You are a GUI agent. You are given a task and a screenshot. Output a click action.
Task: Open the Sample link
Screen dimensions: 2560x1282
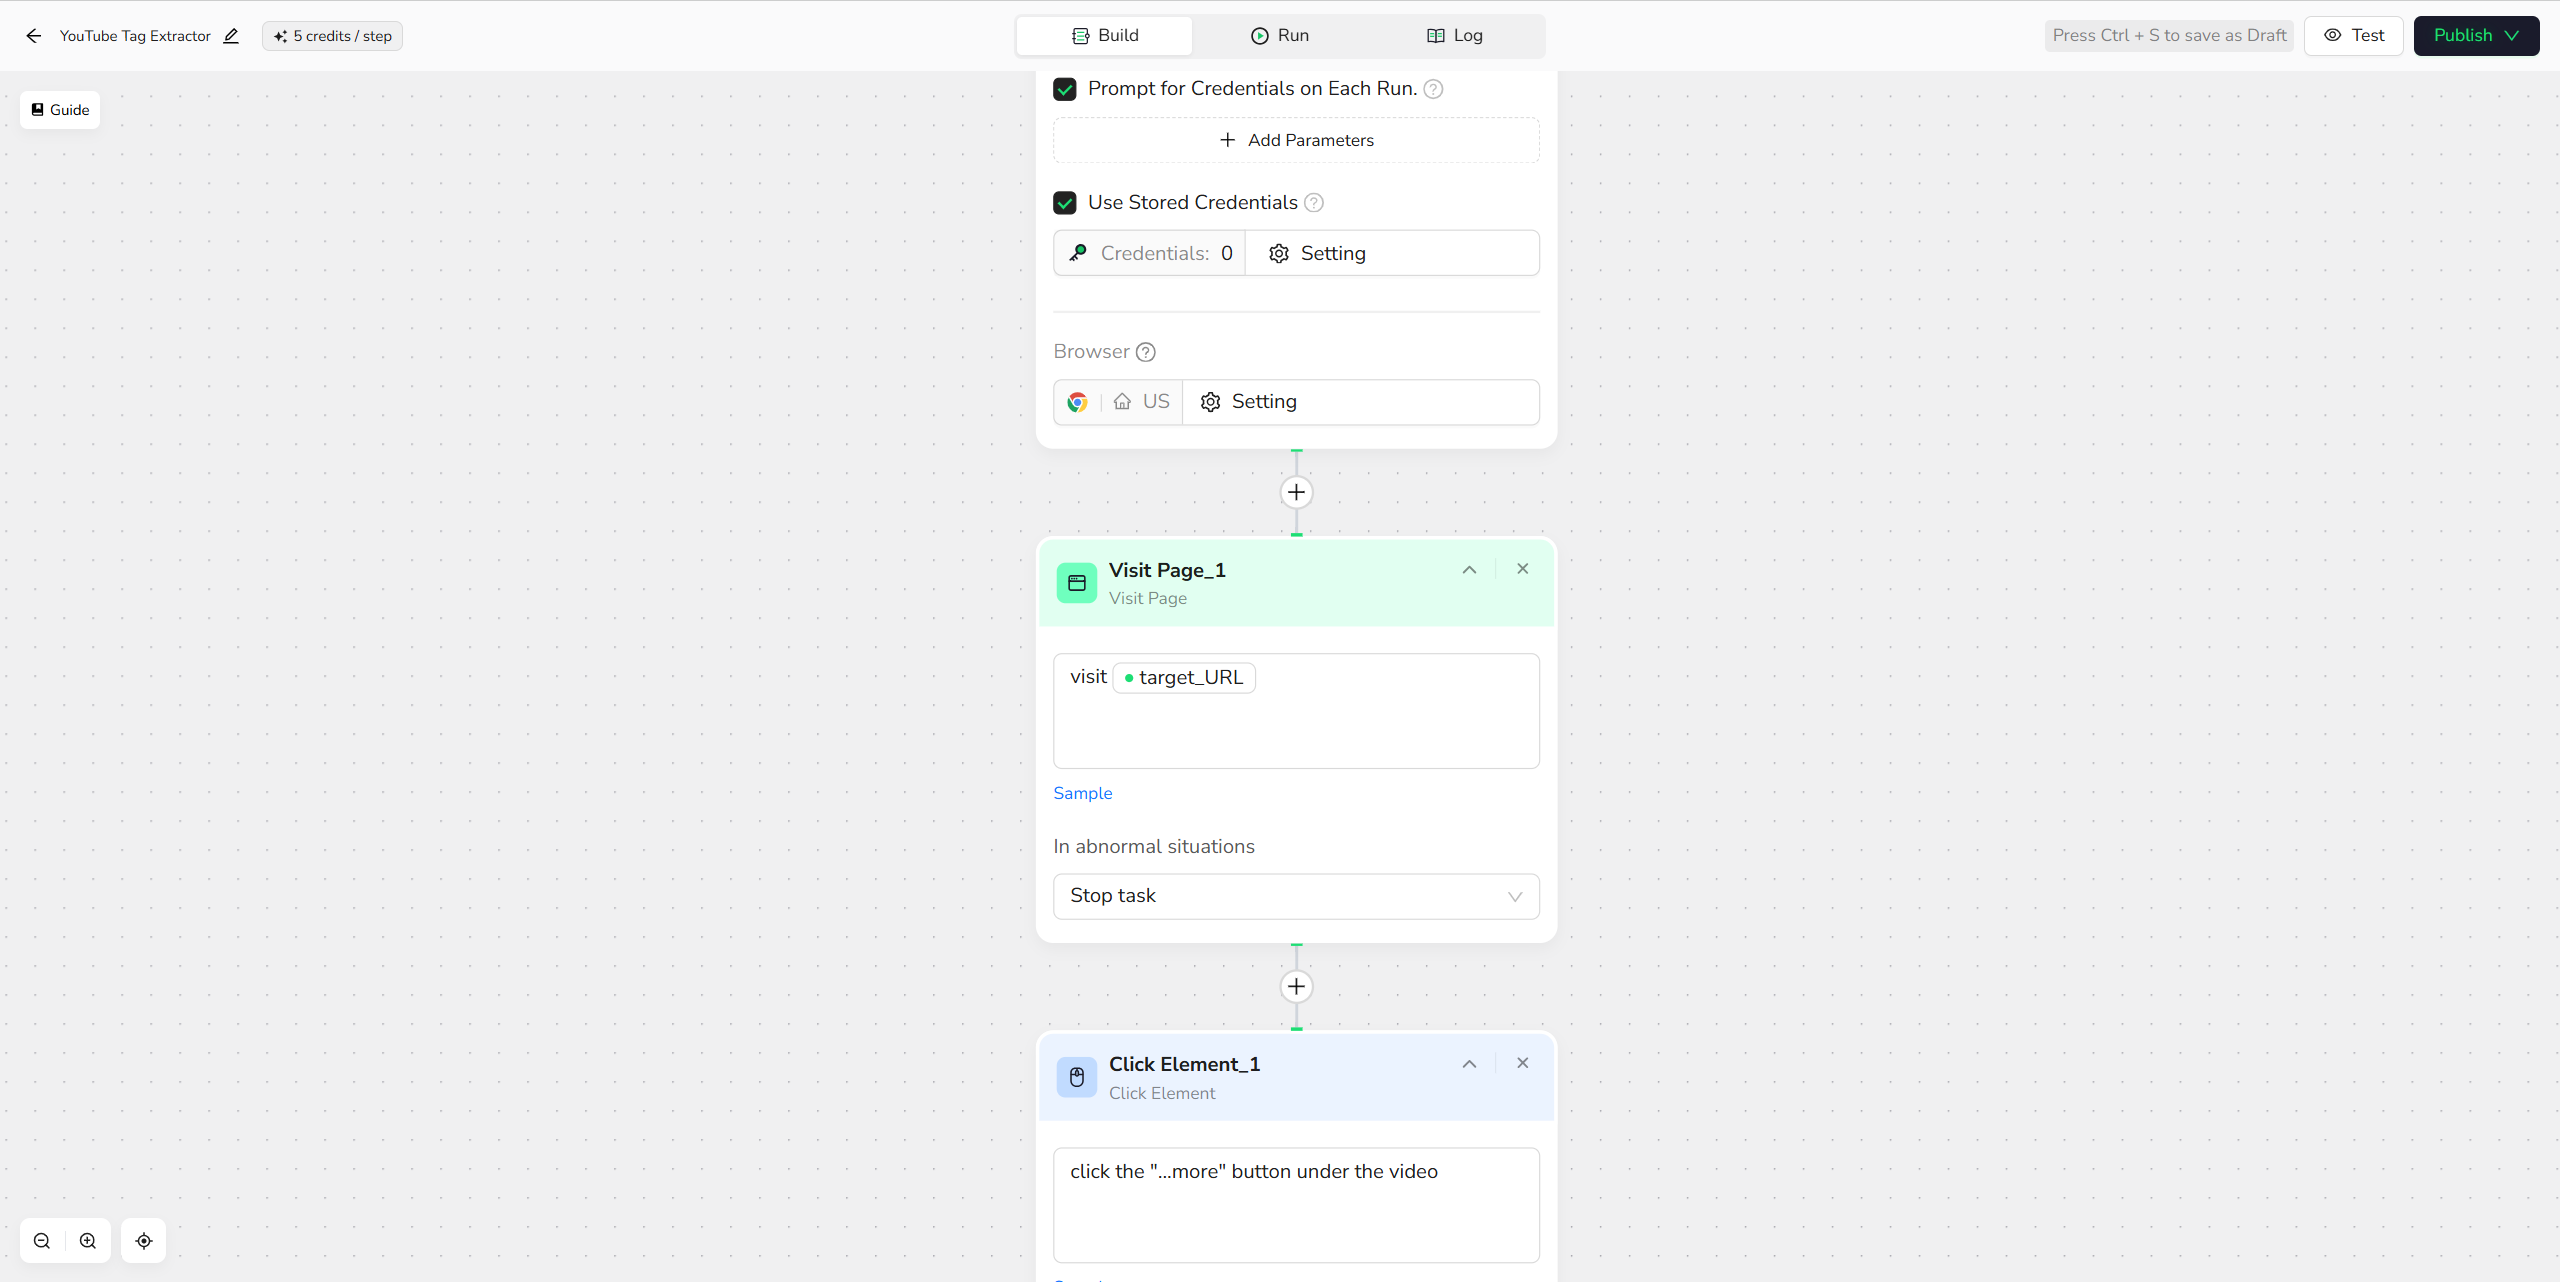point(1082,793)
